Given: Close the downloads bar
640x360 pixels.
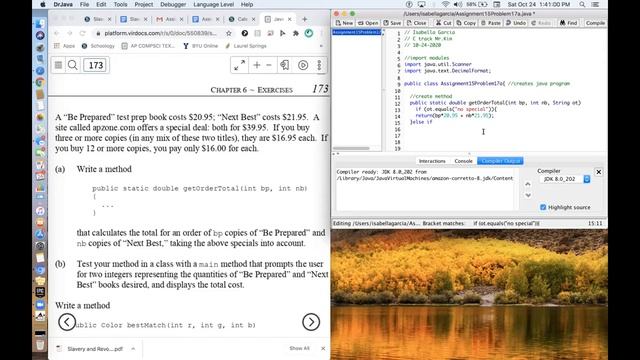Looking at the screenshot, I should point(323,349).
